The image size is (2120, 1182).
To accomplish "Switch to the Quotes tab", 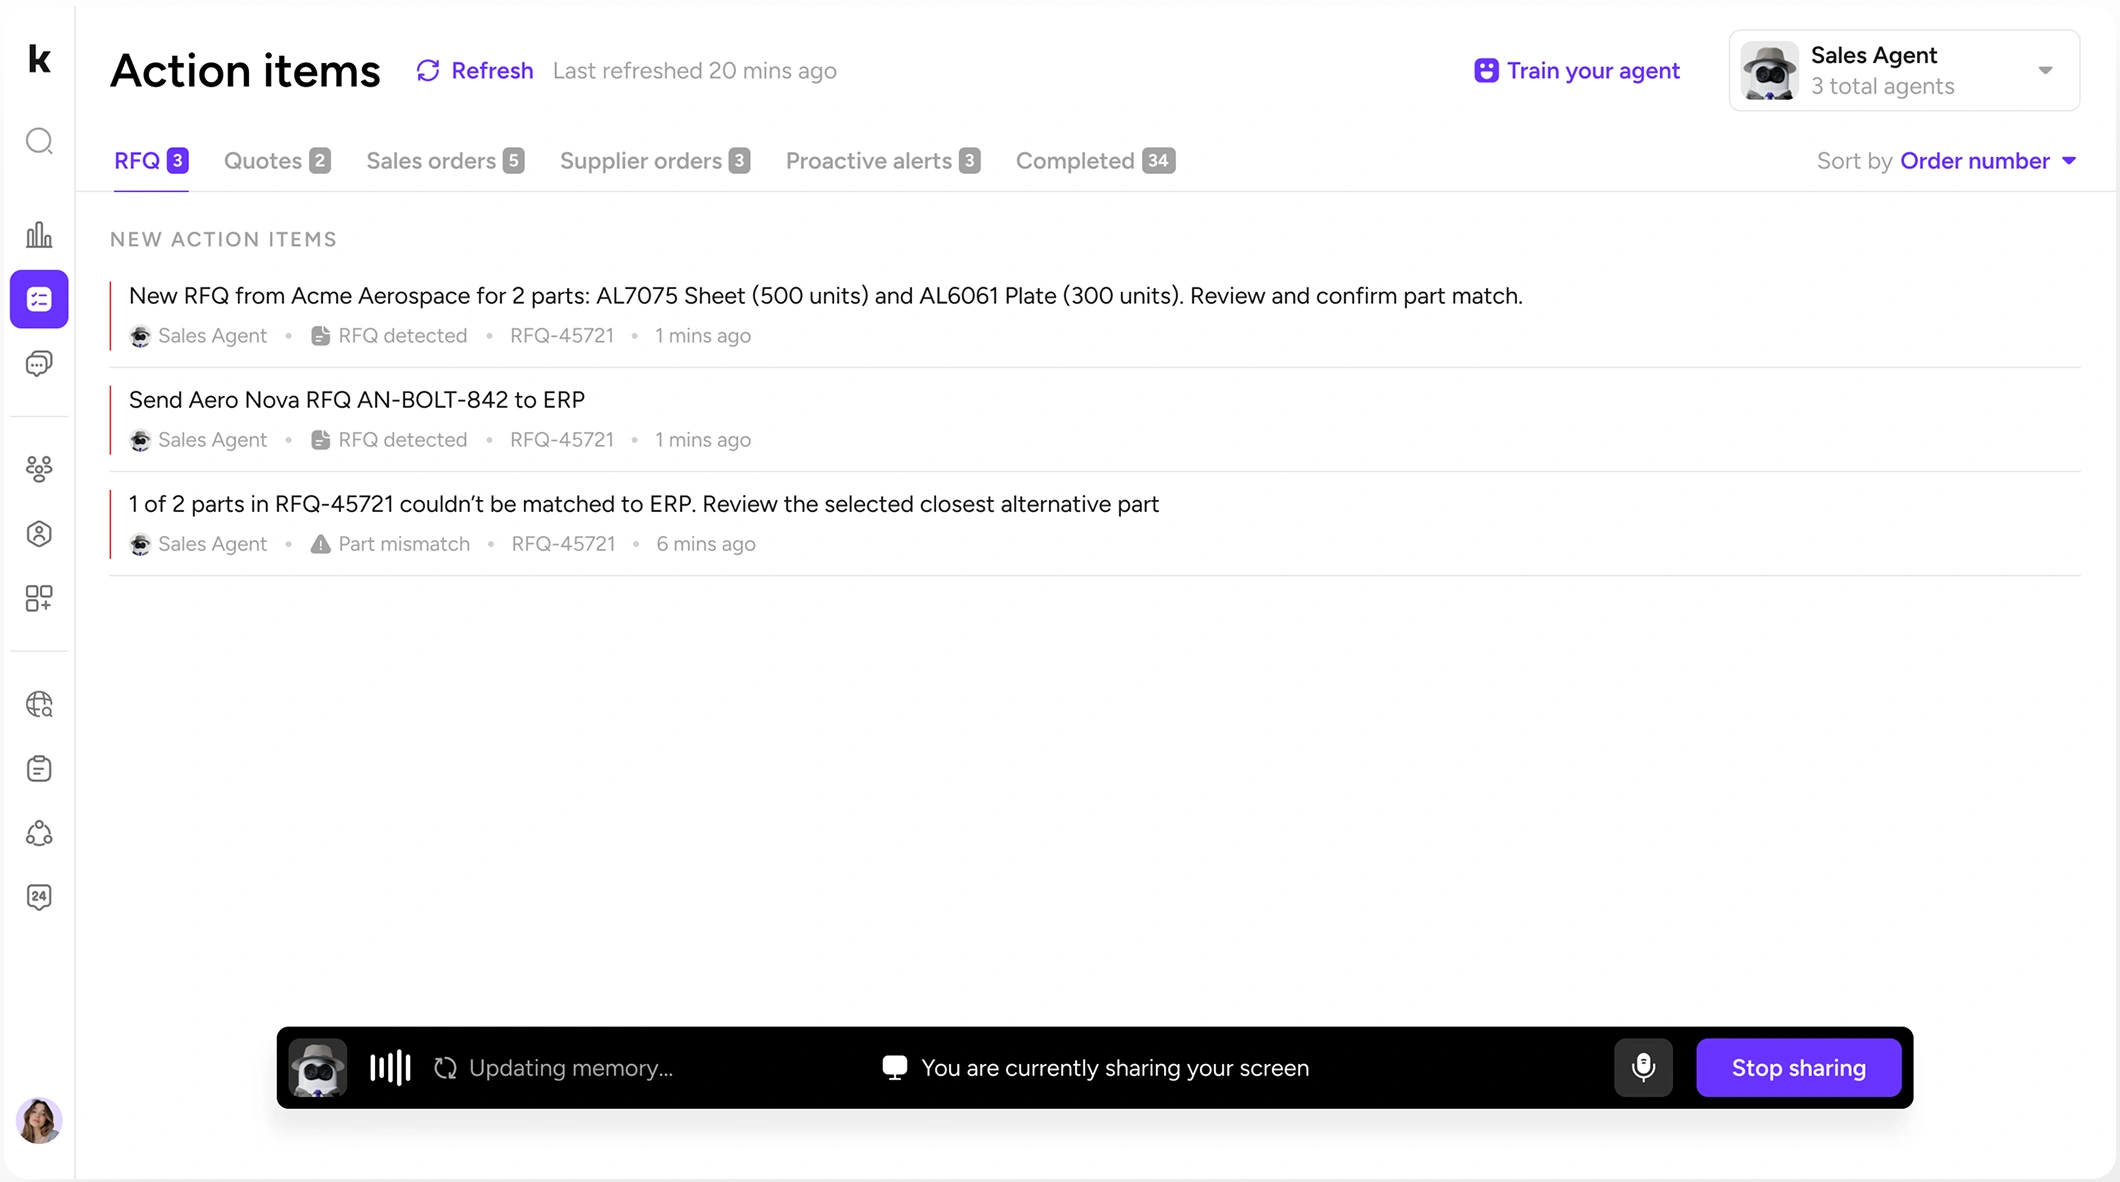I will tap(277, 161).
